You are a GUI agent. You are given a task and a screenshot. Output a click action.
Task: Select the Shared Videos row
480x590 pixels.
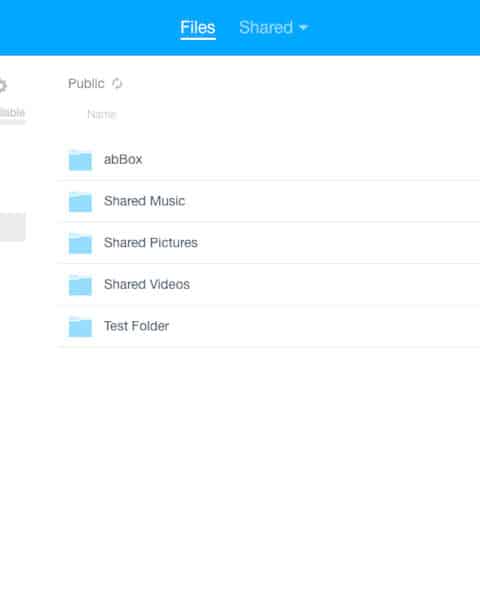(x=268, y=284)
